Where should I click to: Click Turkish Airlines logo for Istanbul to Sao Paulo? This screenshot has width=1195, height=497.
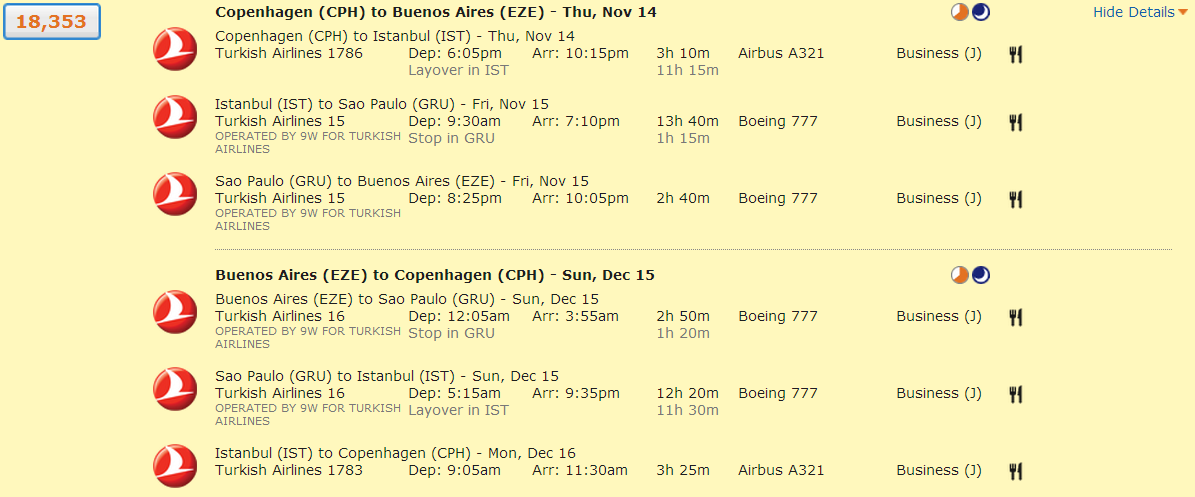pos(175,116)
